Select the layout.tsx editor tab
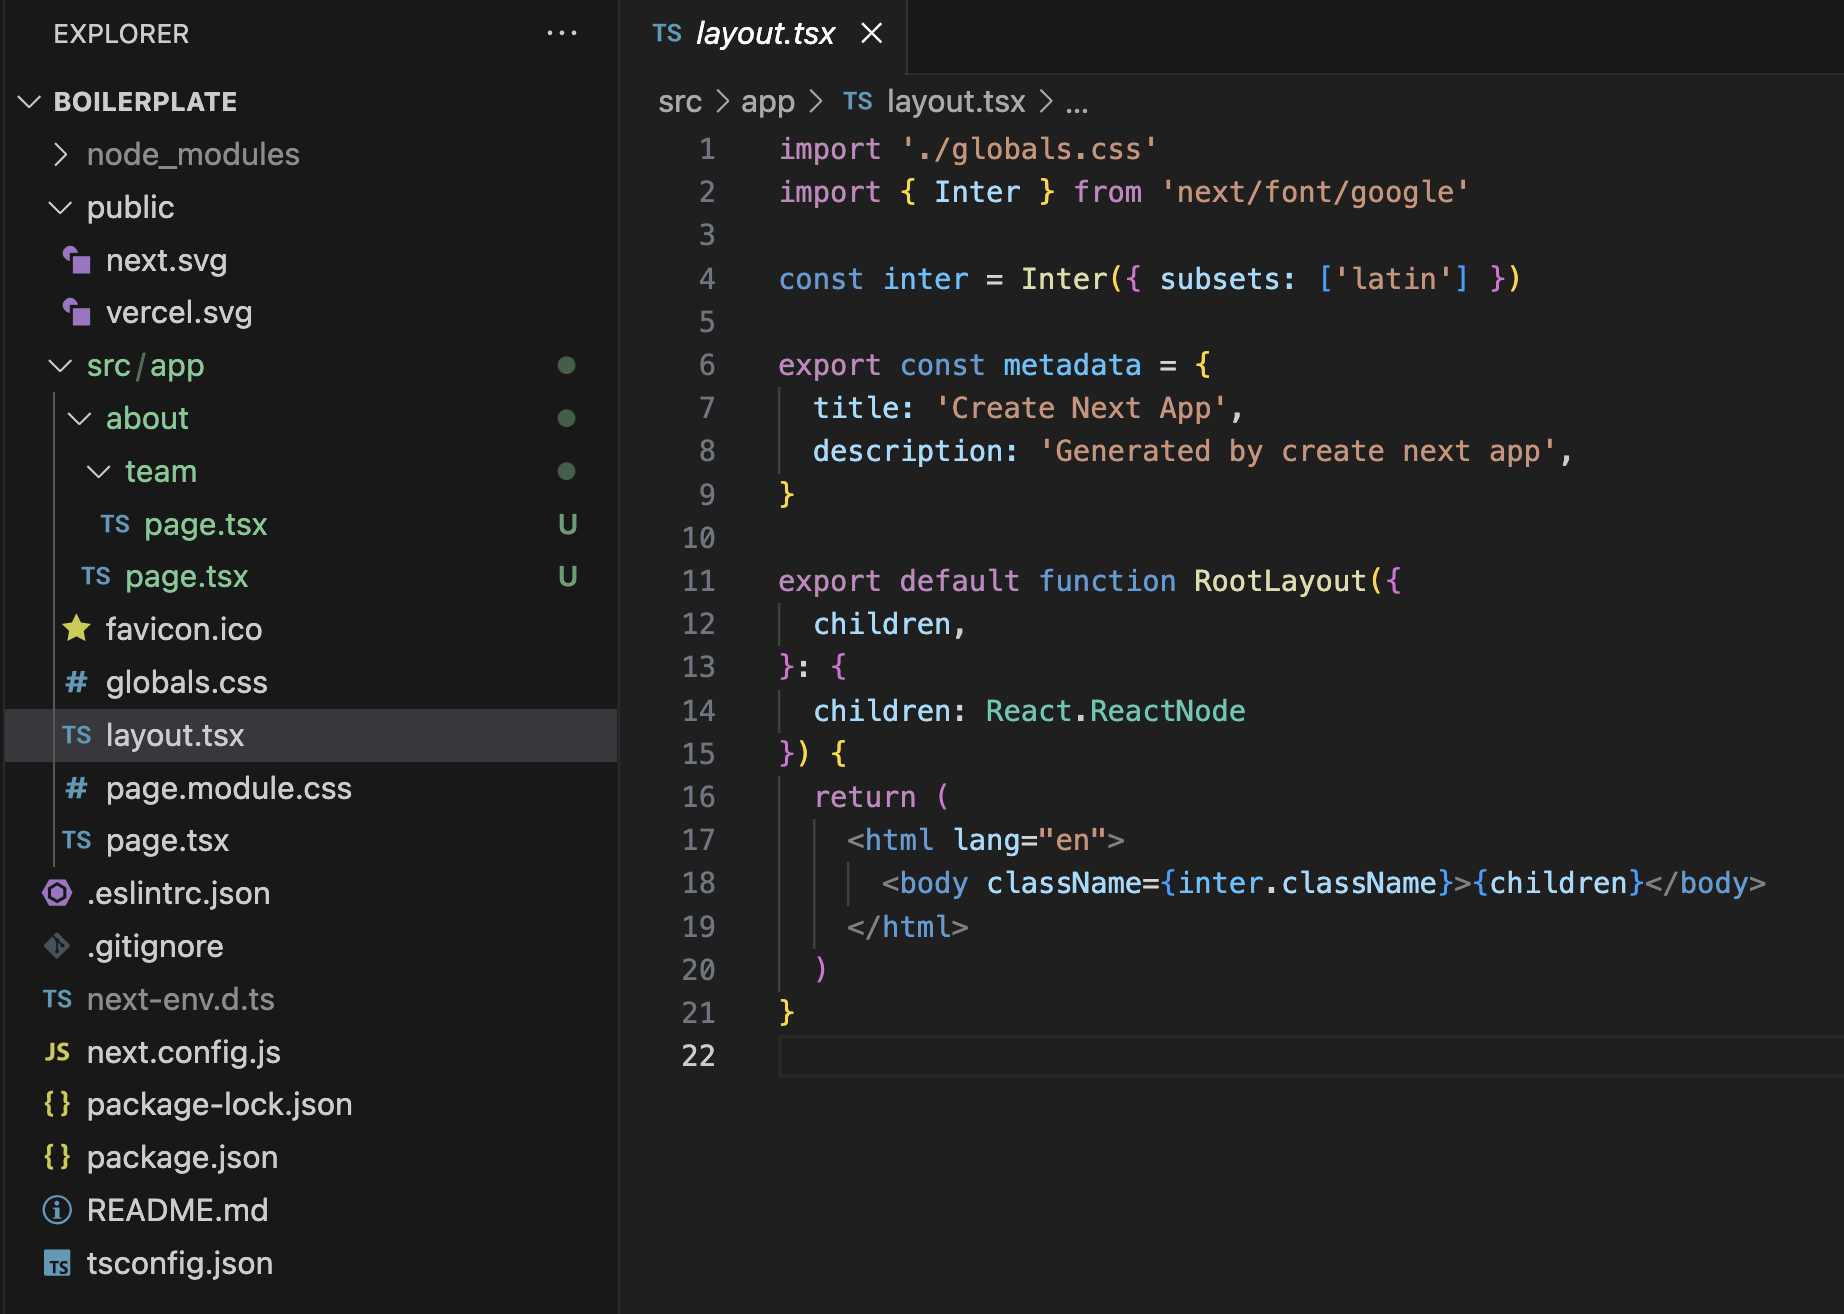 pos(764,34)
